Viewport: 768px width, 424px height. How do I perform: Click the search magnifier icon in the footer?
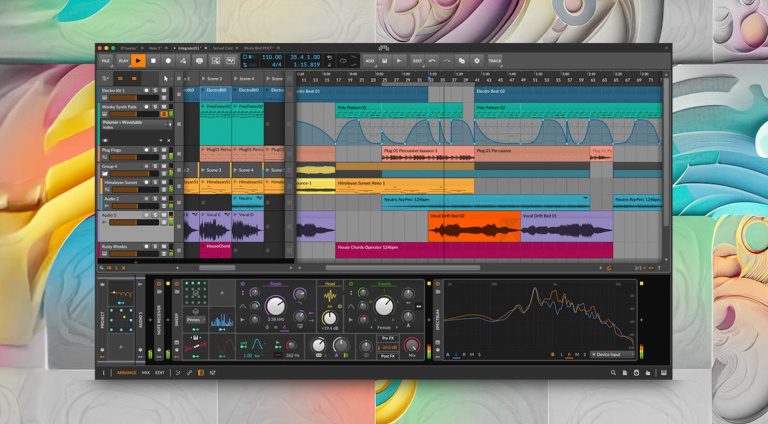[x=613, y=373]
